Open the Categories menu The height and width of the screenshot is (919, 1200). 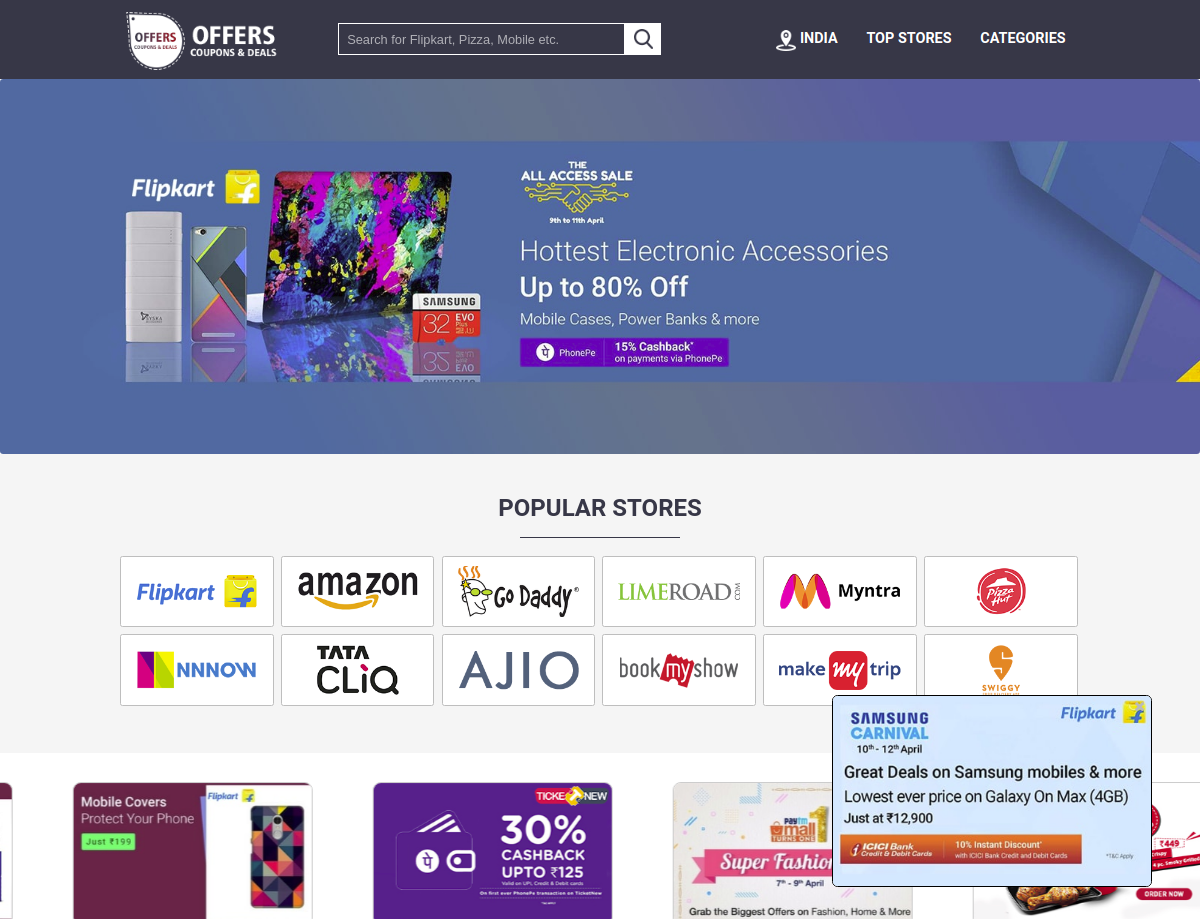tap(1023, 38)
